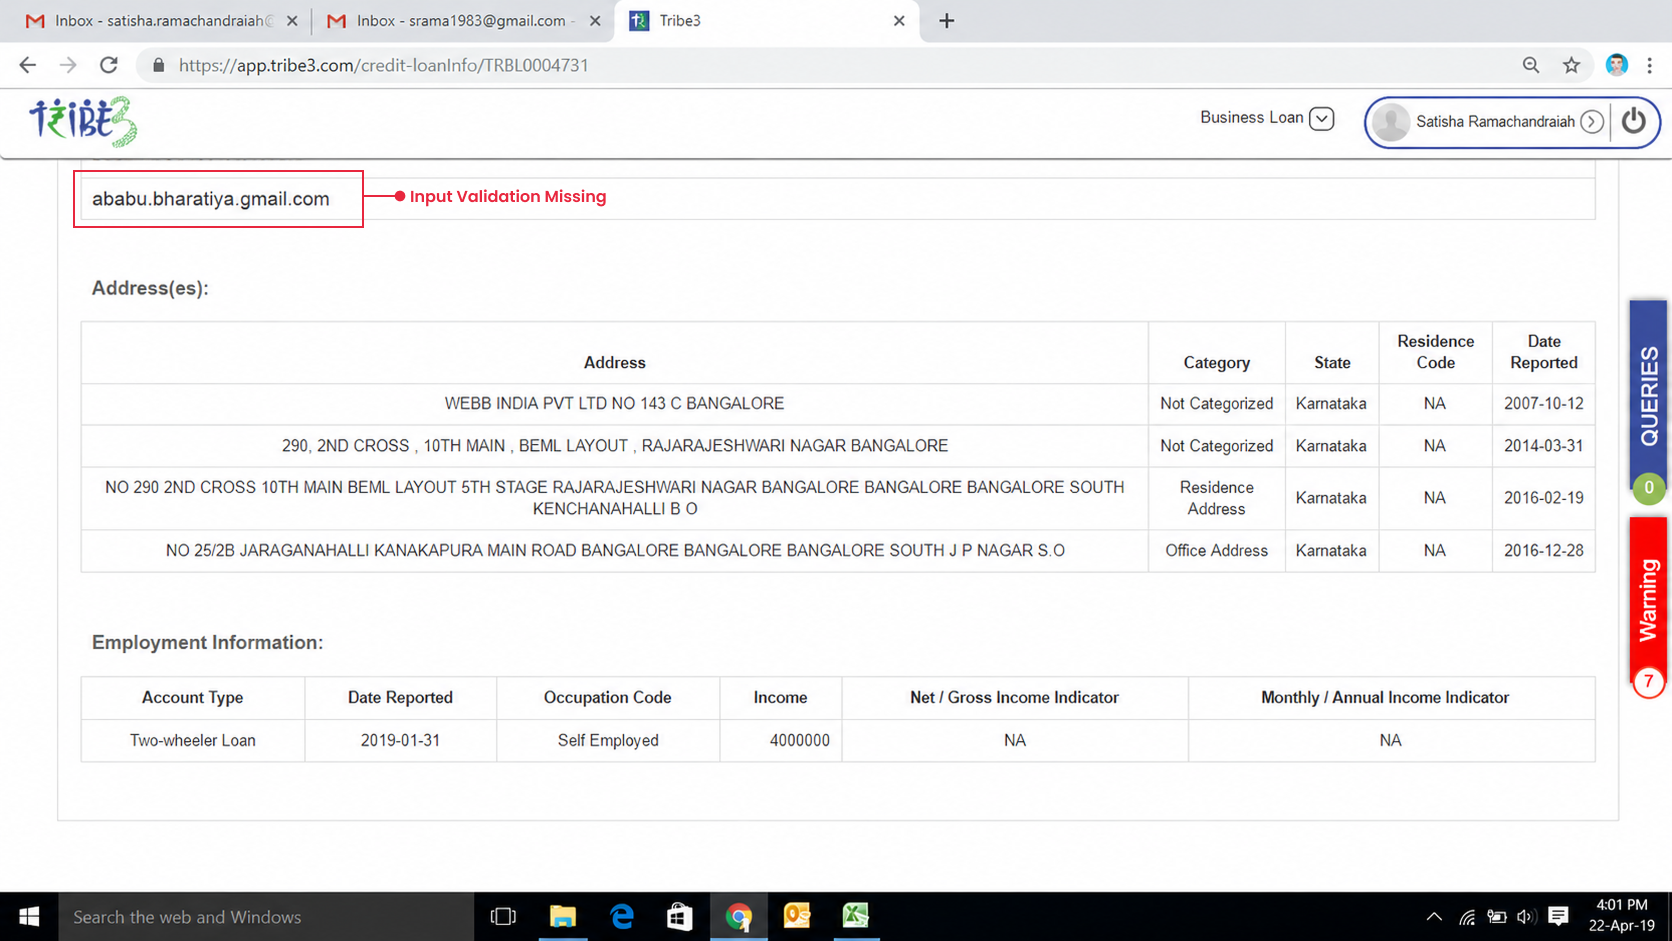Click the queries count badge 0
1672x941 pixels.
(x=1648, y=488)
